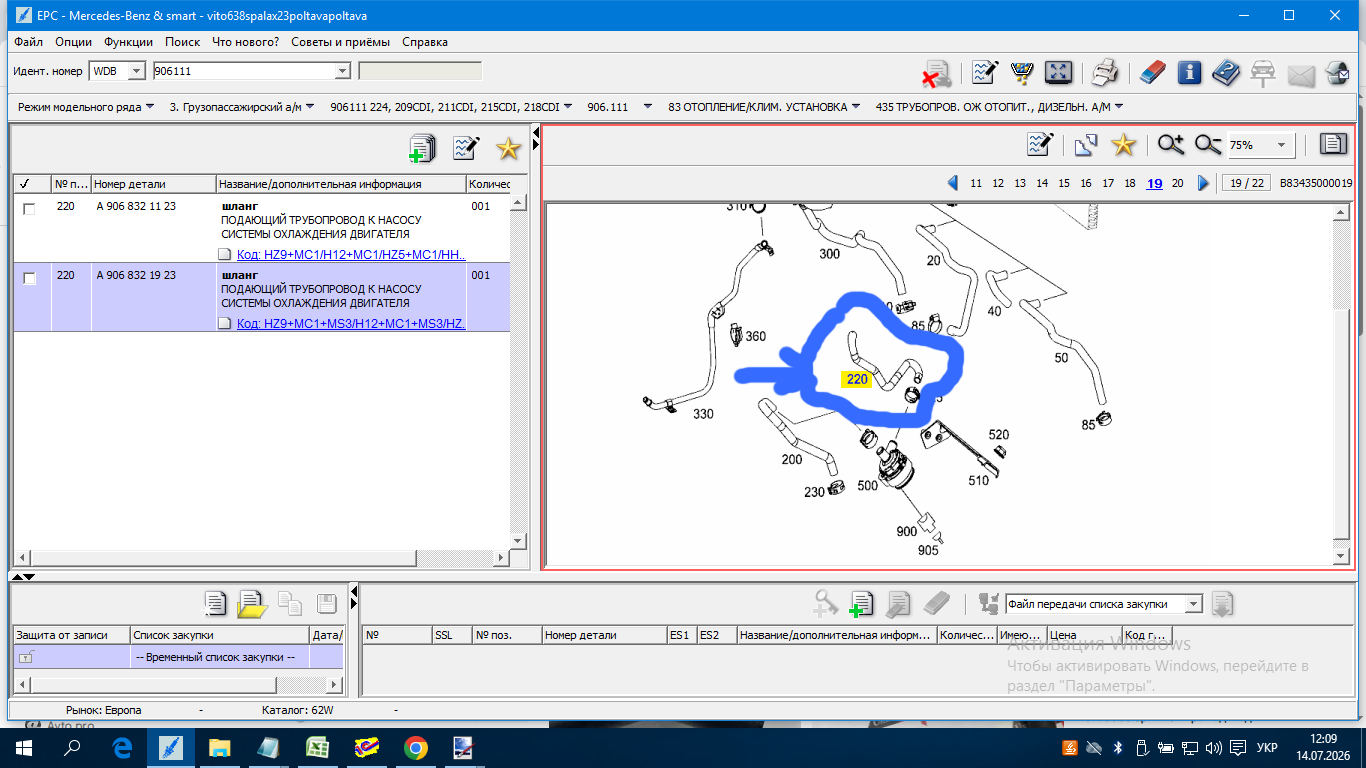
Task: Open the Что нового? menu
Action: coord(246,42)
